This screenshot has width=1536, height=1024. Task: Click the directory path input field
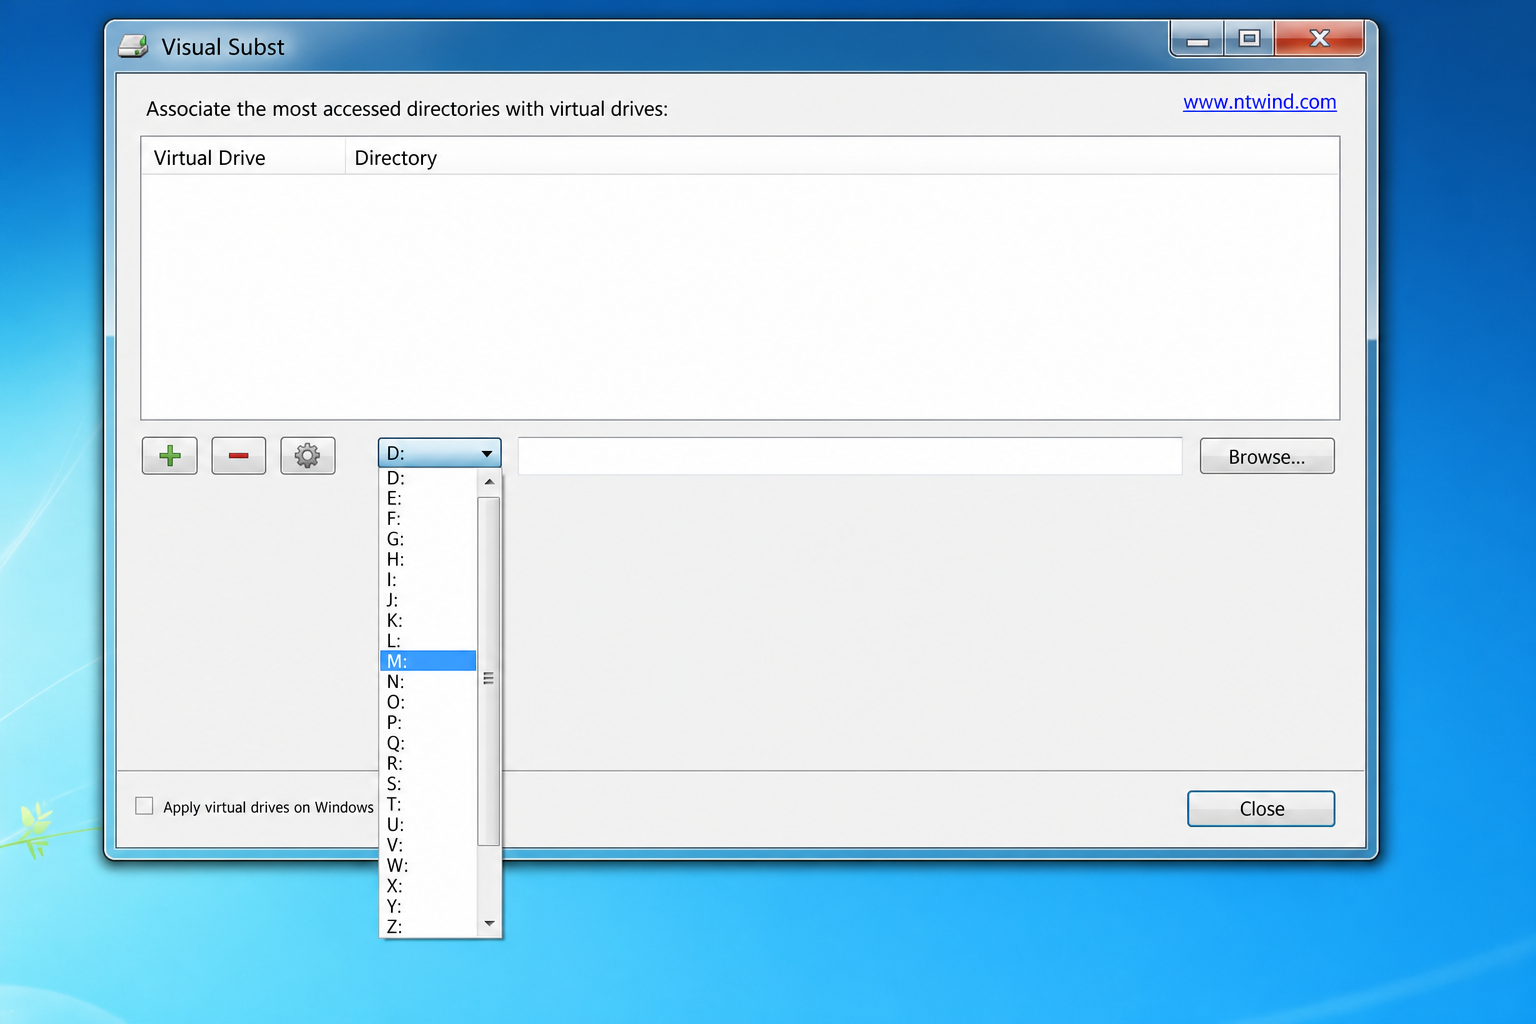click(x=850, y=456)
